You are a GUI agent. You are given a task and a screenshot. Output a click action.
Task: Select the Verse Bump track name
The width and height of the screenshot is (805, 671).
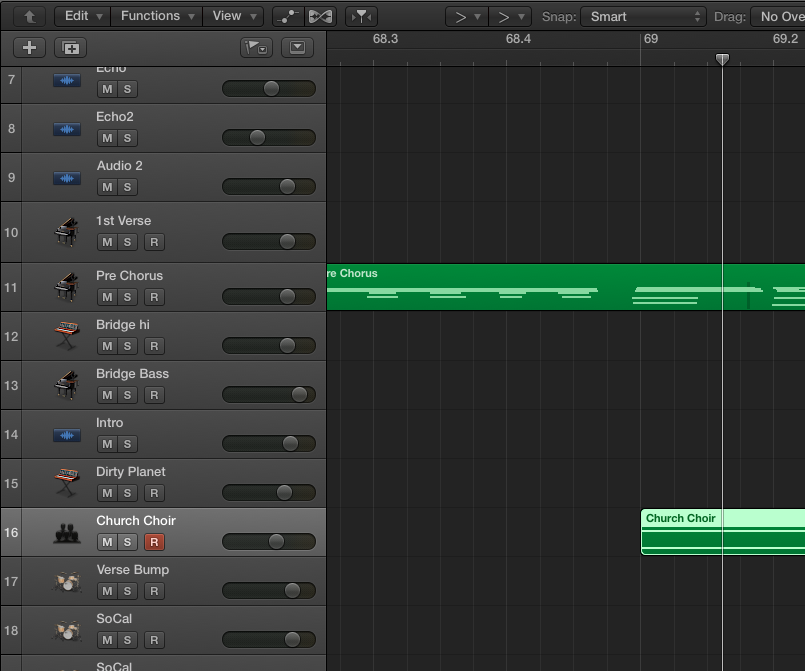click(x=133, y=570)
